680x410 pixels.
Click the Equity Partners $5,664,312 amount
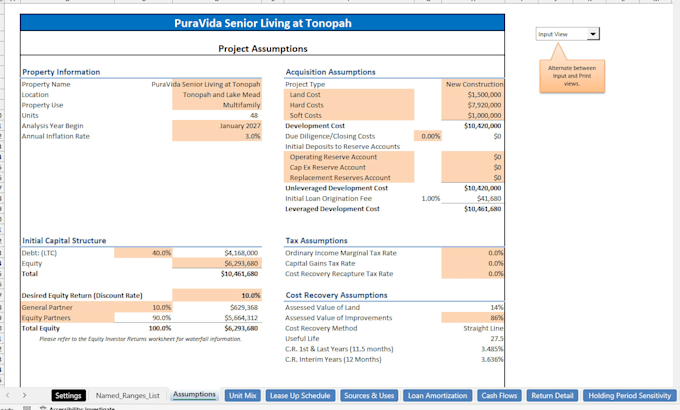click(241, 318)
